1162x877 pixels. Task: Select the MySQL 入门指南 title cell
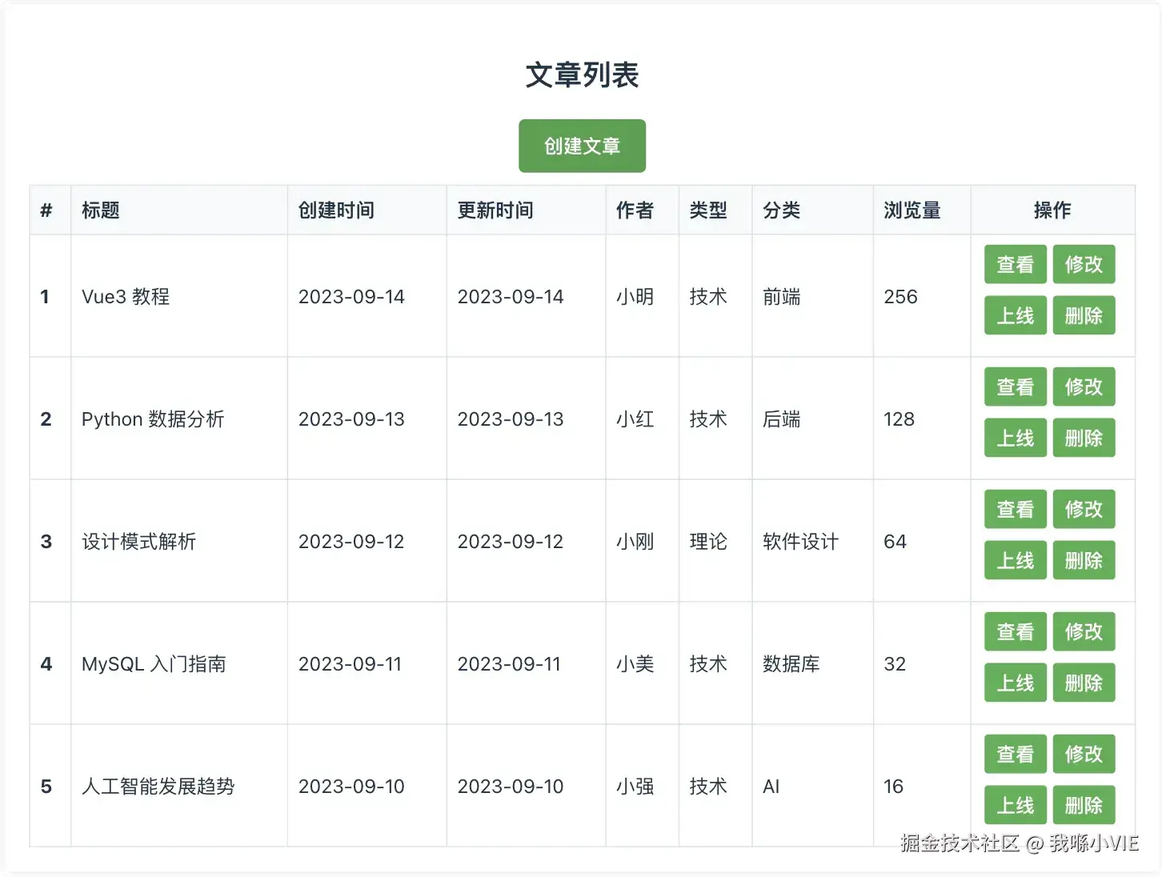179,663
